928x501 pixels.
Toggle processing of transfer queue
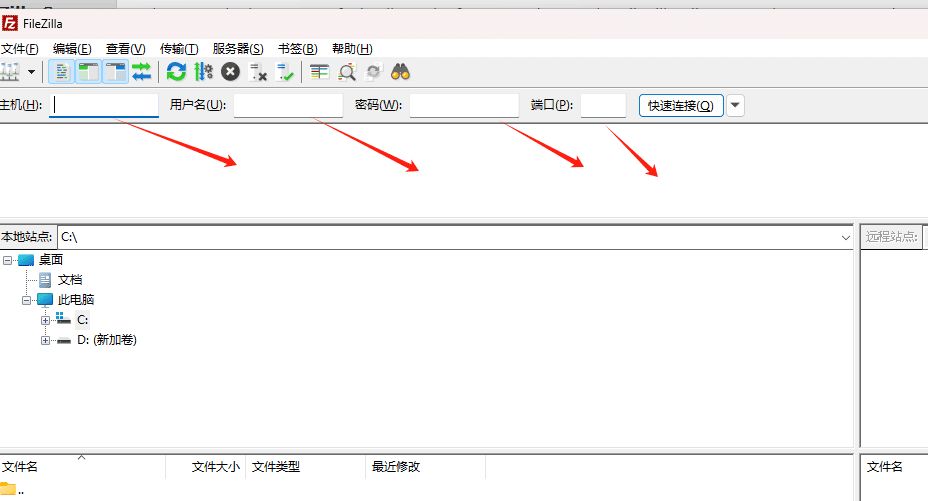203,72
